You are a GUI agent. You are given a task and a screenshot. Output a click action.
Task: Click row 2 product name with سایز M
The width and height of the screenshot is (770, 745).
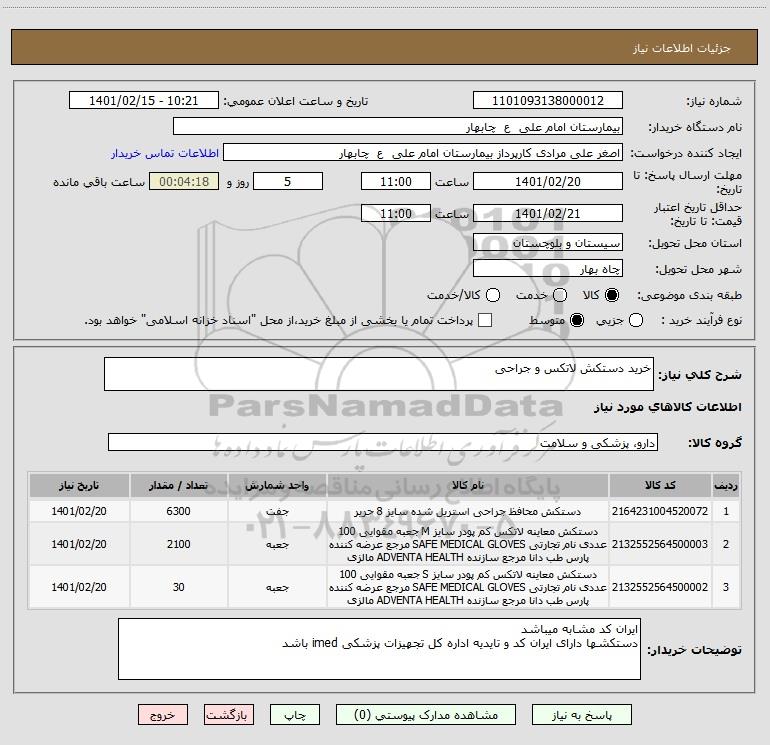click(468, 544)
